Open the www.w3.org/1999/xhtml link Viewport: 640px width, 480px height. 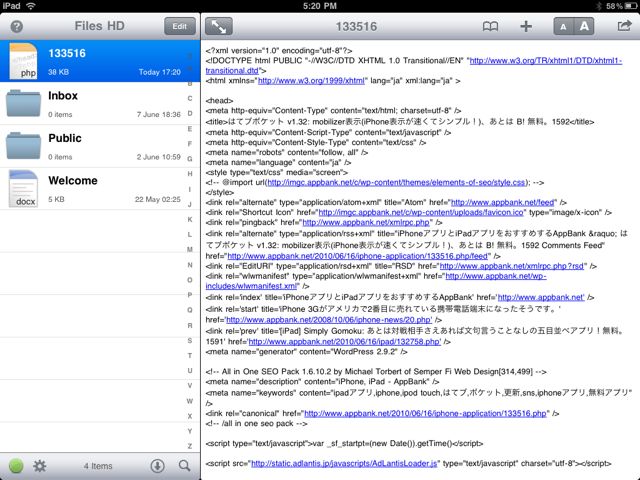[311, 81]
